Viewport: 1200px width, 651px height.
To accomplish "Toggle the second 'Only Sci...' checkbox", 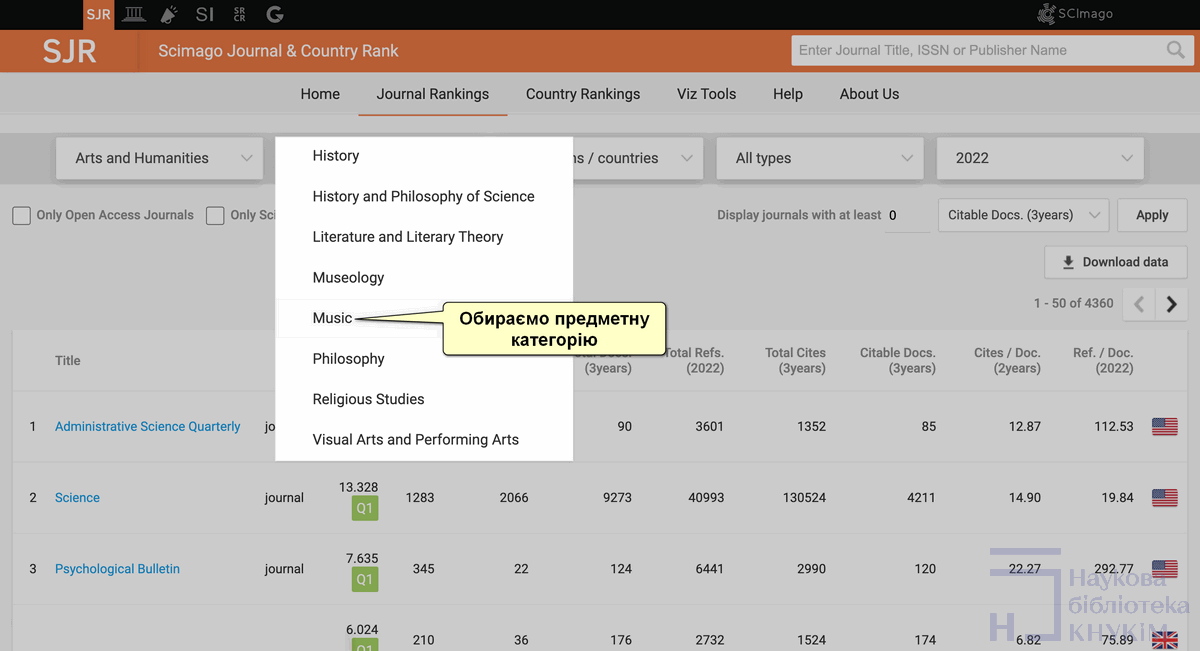I will pyautogui.click(x=215, y=215).
